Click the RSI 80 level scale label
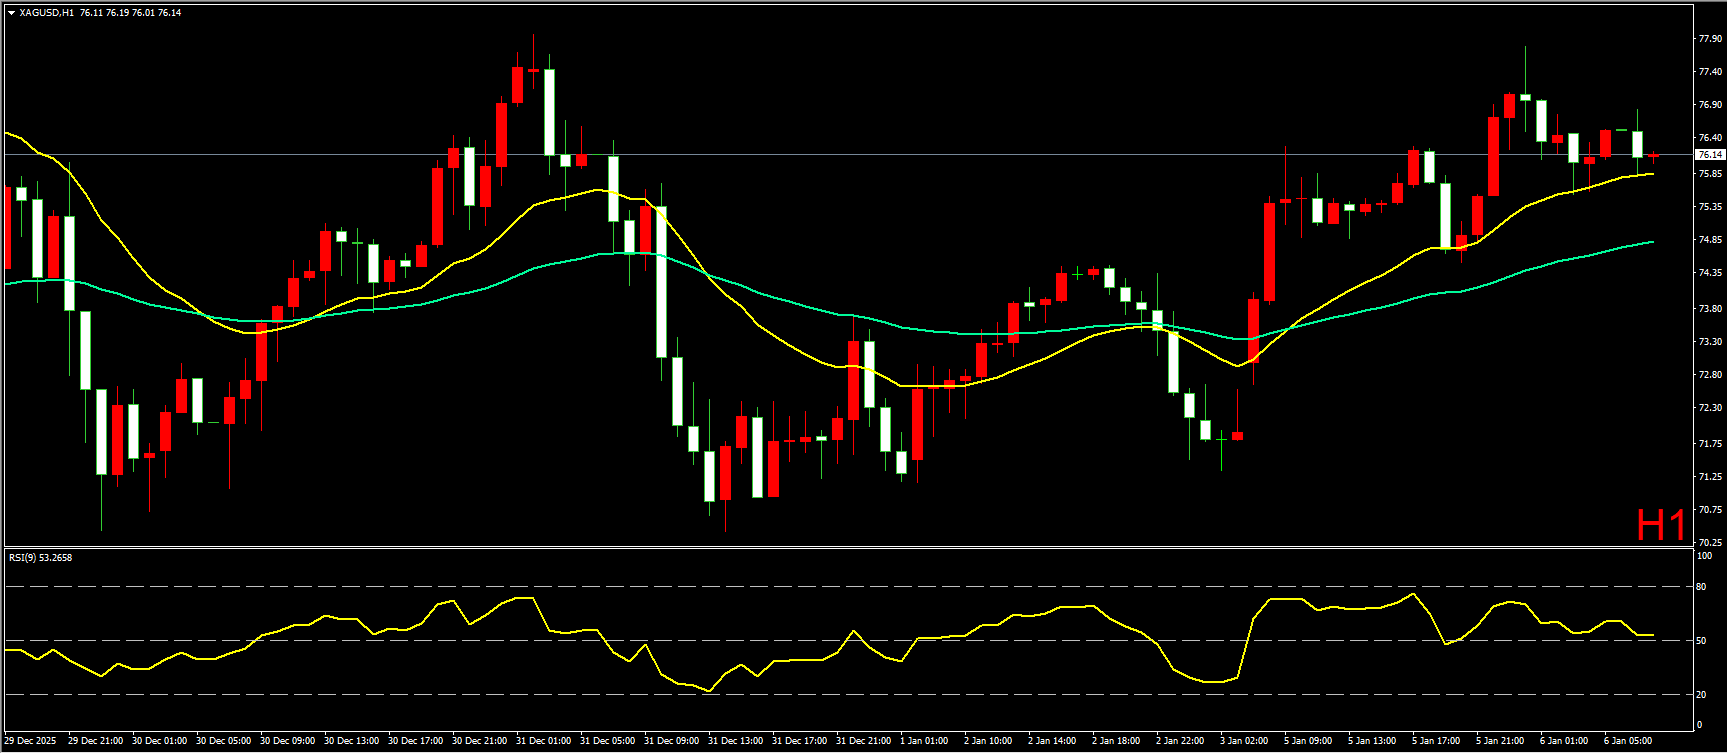 (x=1701, y=587)
